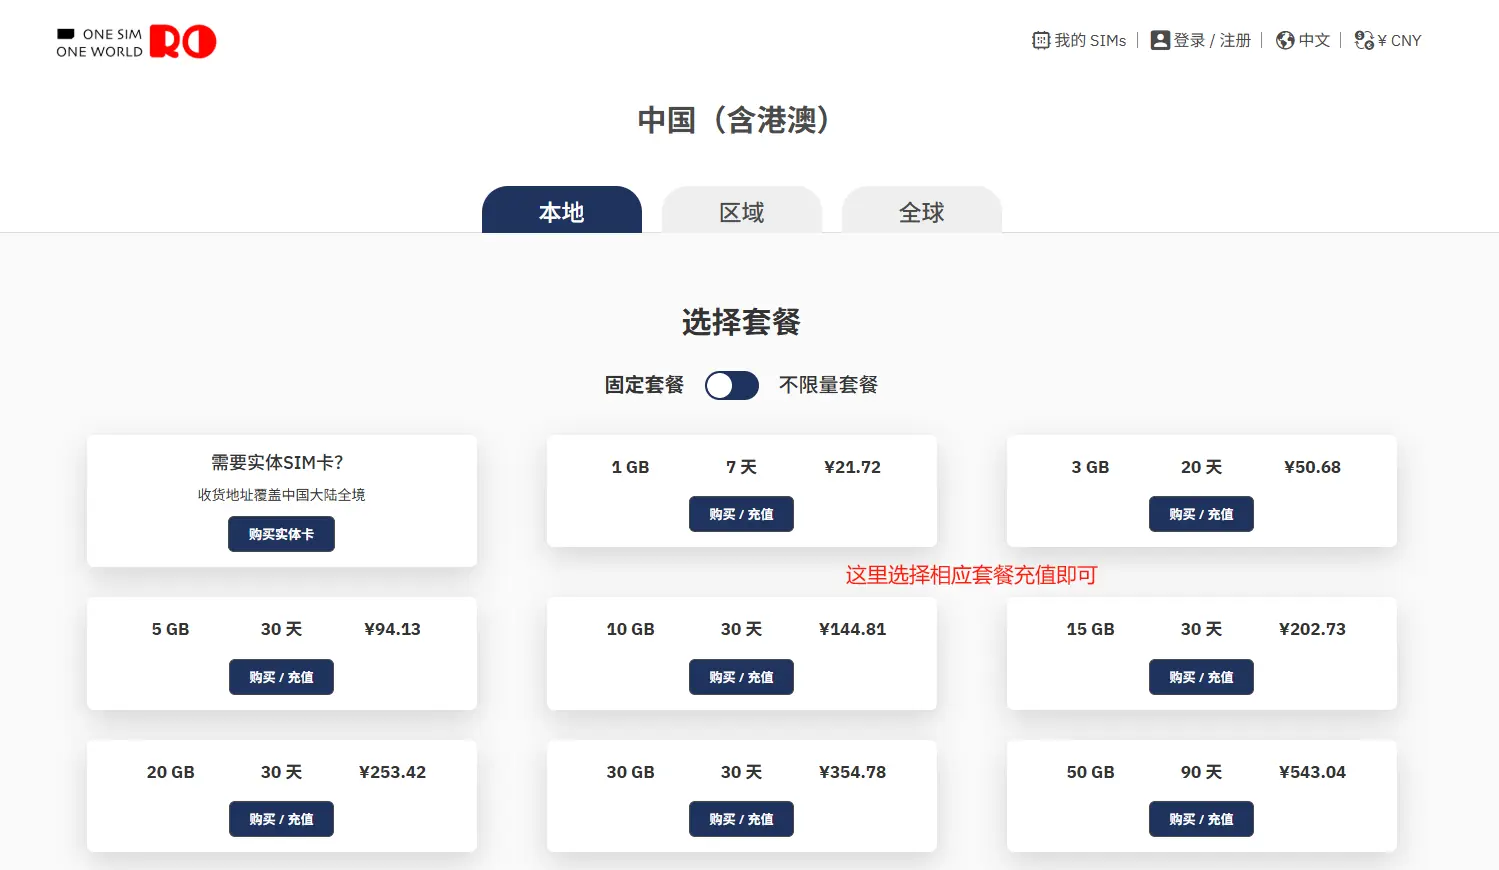Image resolution: width=1499 pixels, height=870 pixels.
Task: Purchase the 3 GB 20天 plan
Action: click(x=1201, y=514)
